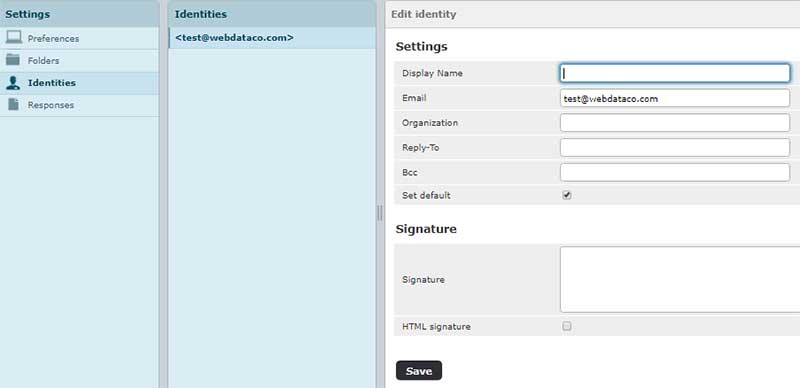Click inside the Signature text area
The width and height of the screenshot is (800, 388).
(680, 279)
